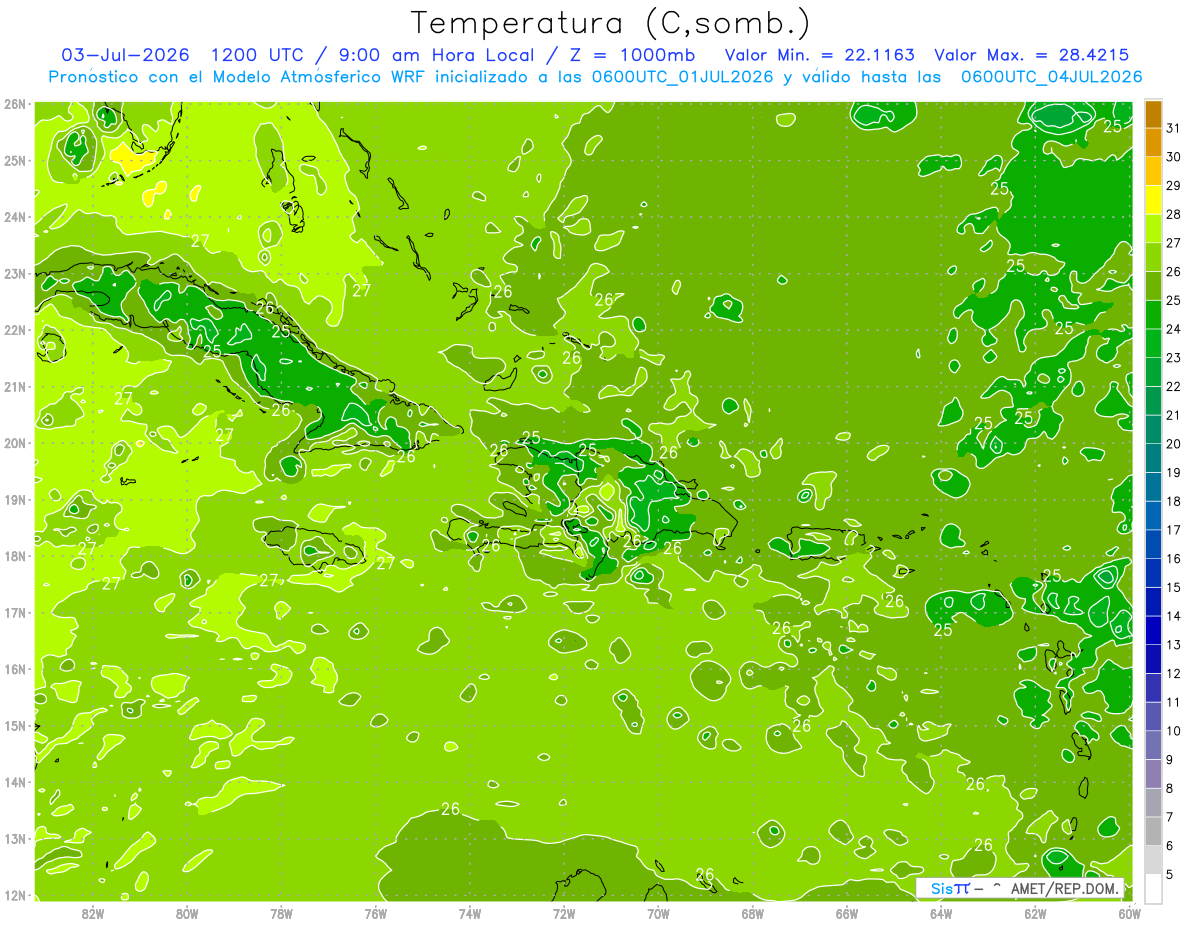Click the '62W' longitude axis label
The width and height of the screenshot is (1200, 927).
(x=1035, y=914)
